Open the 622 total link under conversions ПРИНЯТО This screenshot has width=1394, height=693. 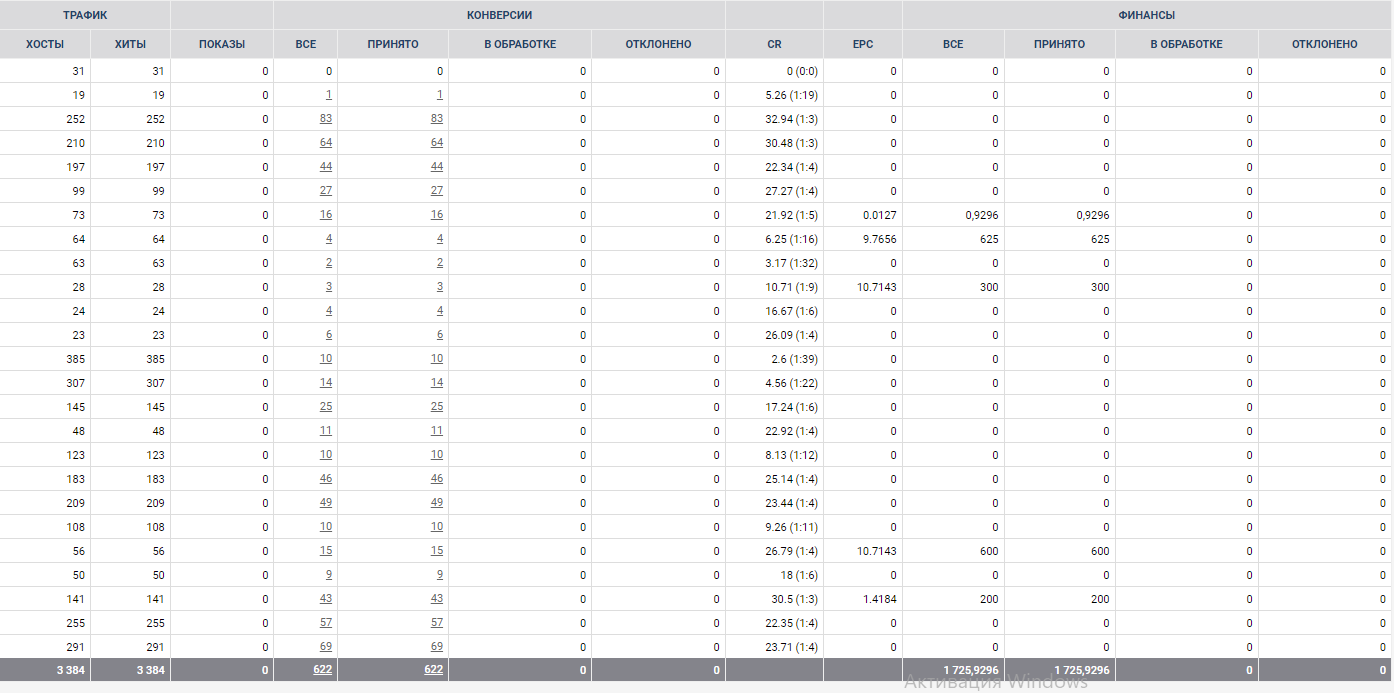coord(434,670)
